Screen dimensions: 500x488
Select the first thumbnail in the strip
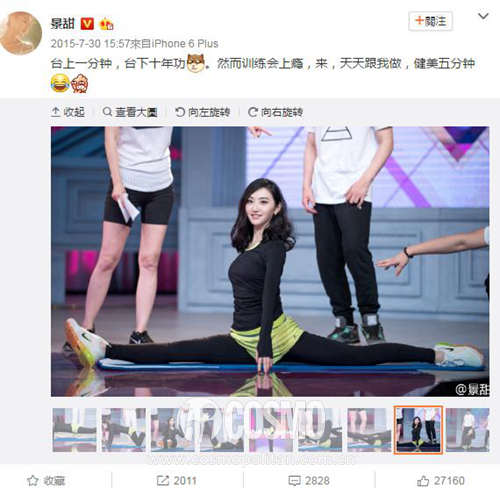click(75, 430)
